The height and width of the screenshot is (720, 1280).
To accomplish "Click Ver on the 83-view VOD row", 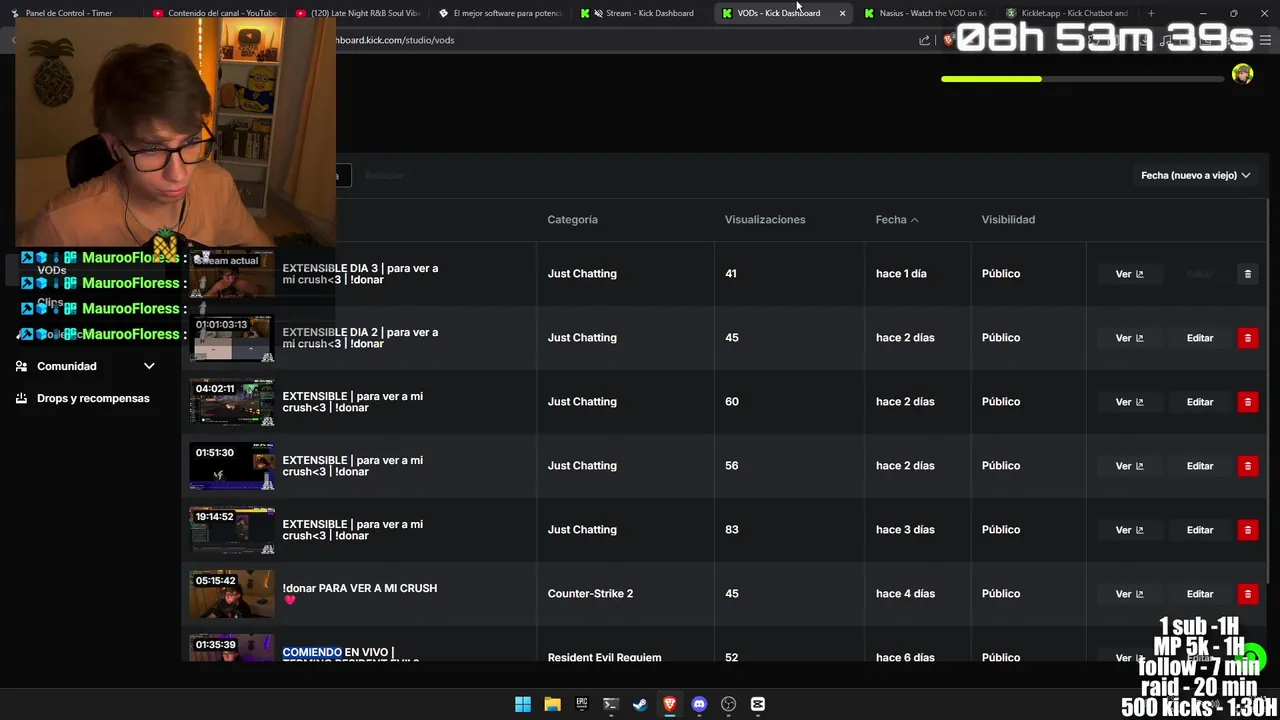I will click(x=1129, y=530).
